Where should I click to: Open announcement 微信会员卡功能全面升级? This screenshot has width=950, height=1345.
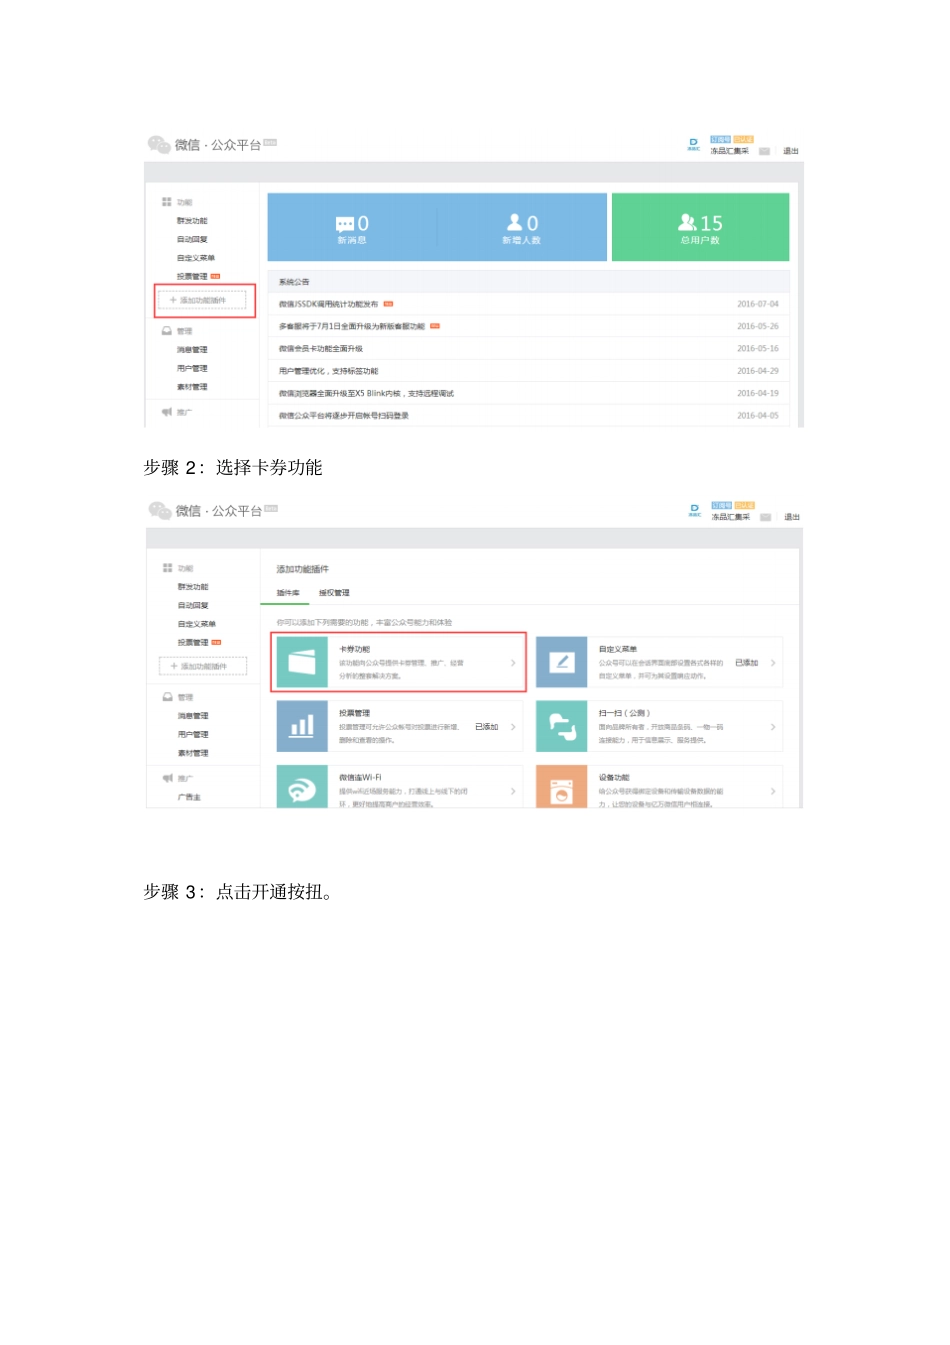(320, 349)
